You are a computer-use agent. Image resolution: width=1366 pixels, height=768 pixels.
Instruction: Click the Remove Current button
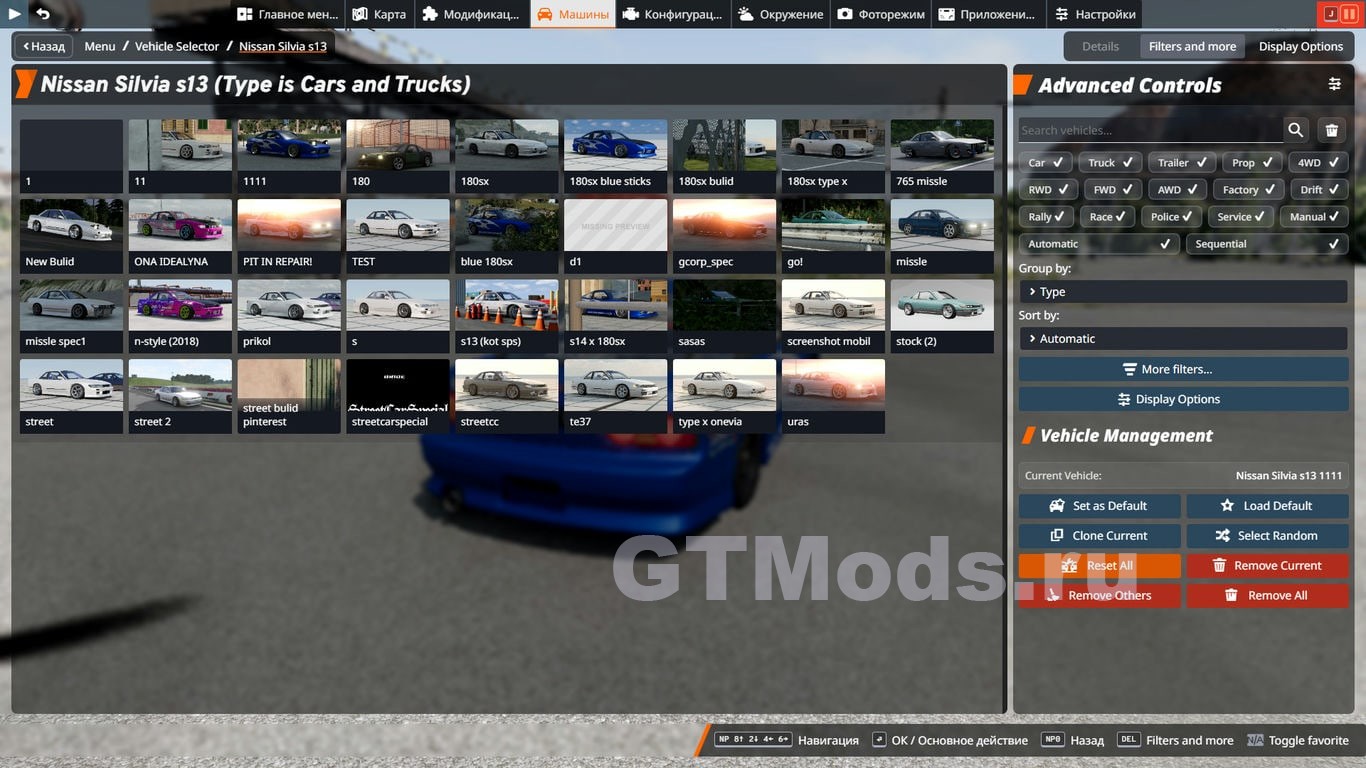coord(1268,566)
